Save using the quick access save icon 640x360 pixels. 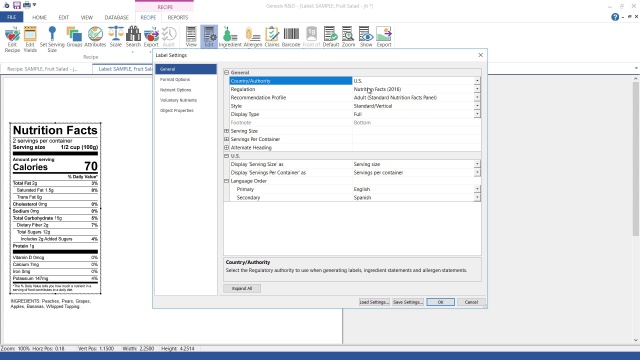[x=17, y=5]
